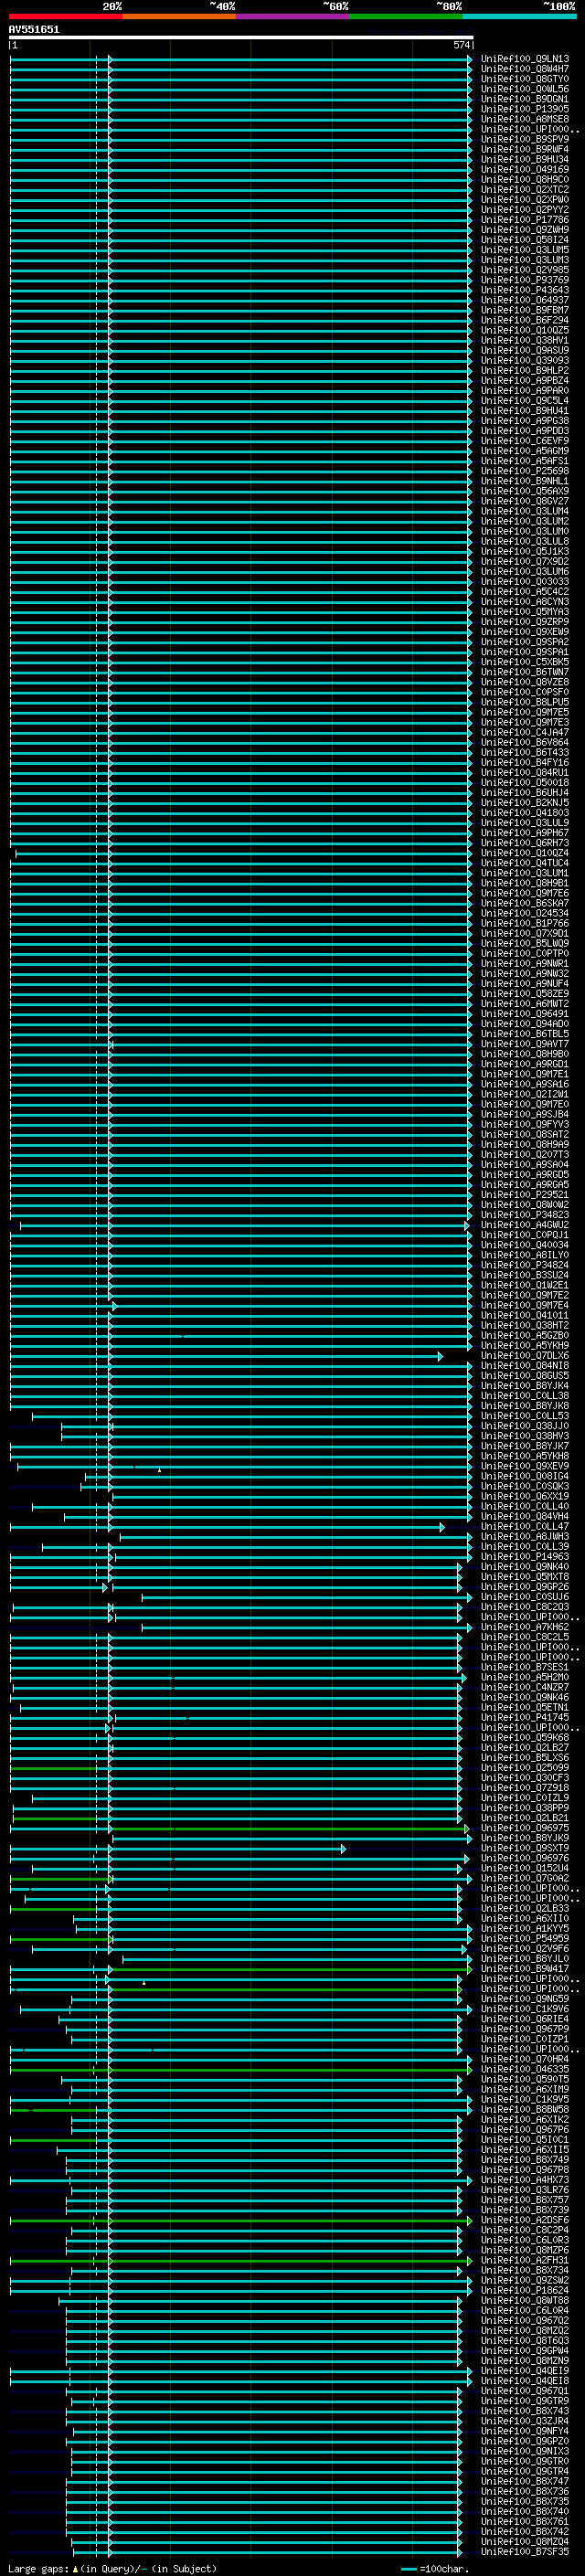The height and width of the screenshot is (2576, 585).
Task: Select hit label UniRef100_A5H2M0
Action: [x=525, y=1677]
